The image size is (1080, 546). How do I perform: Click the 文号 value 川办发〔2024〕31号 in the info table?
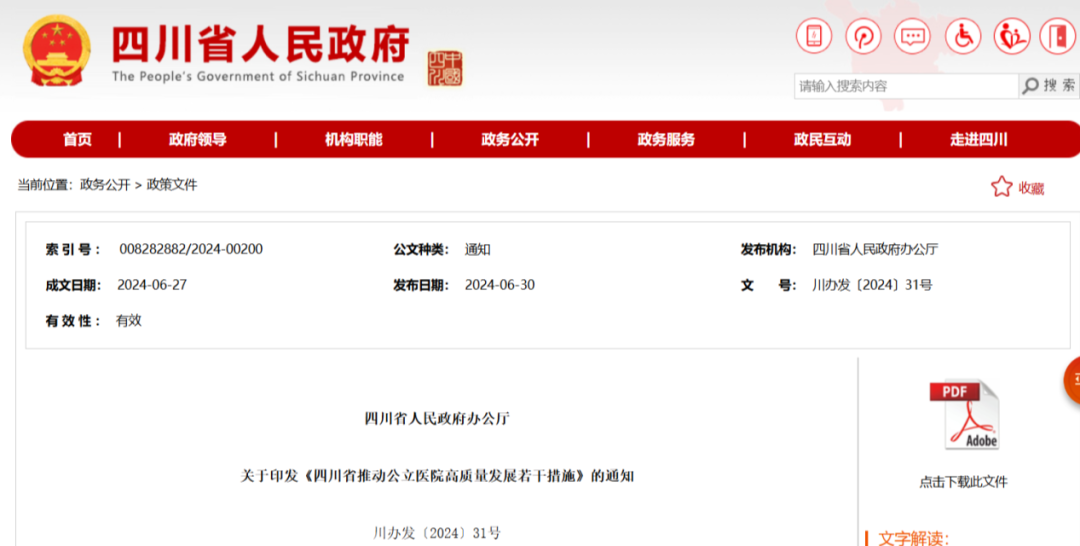(x=872, y=285)
